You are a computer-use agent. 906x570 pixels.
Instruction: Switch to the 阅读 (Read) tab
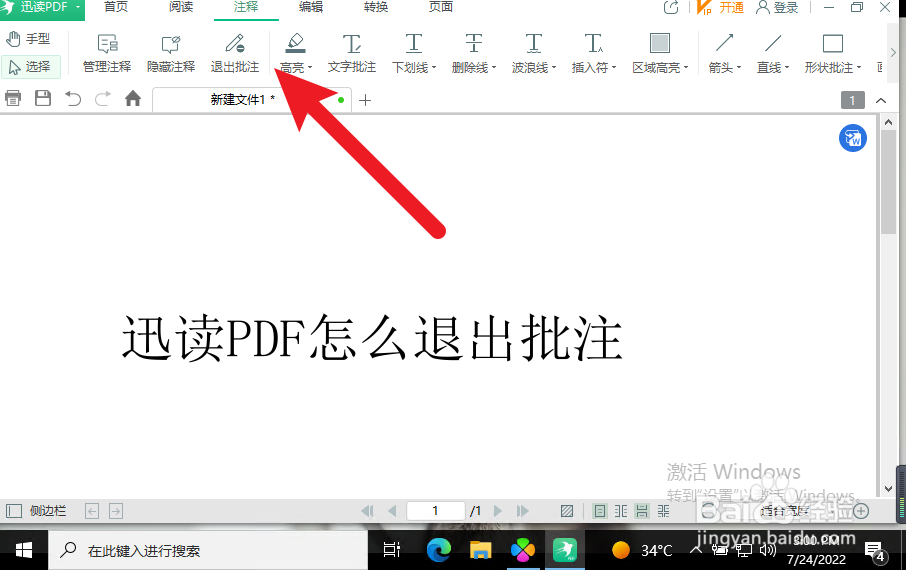click(x=181, y=7)
